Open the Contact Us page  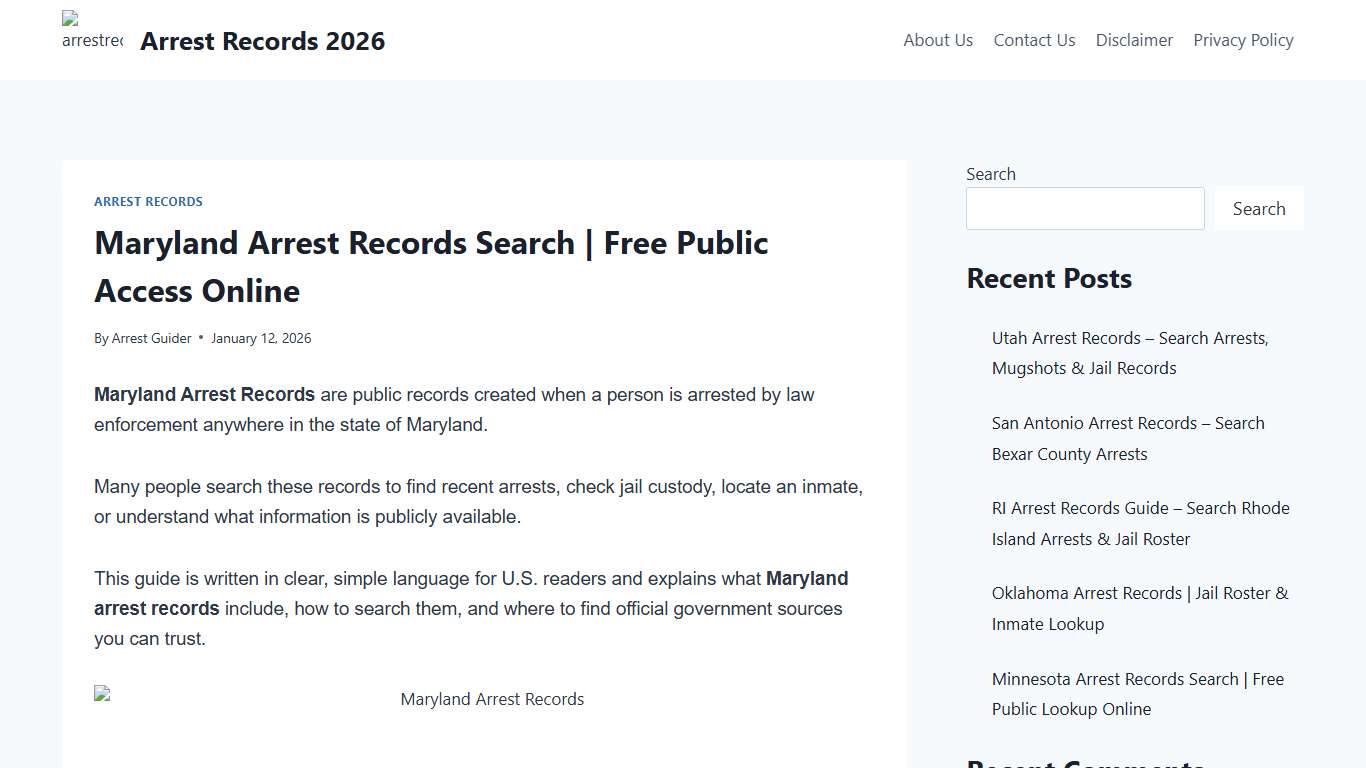coord(1034,40)
